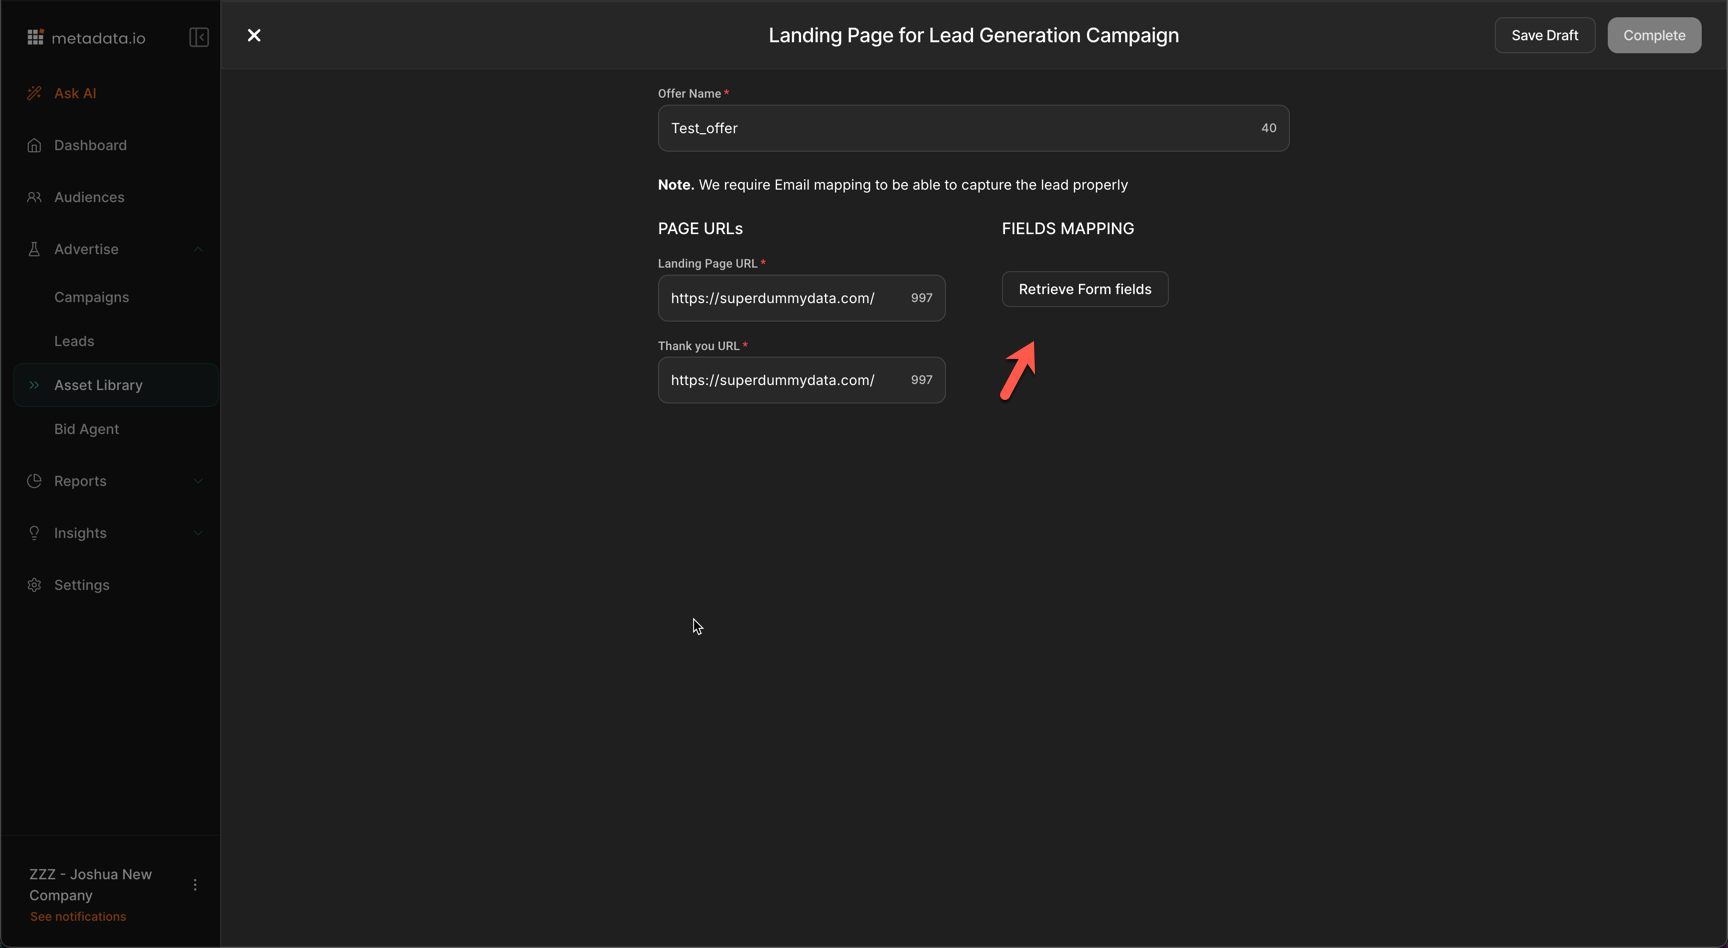1728x948 pixels.
Task: Open the See notifications link
Action: pos(78,917)
